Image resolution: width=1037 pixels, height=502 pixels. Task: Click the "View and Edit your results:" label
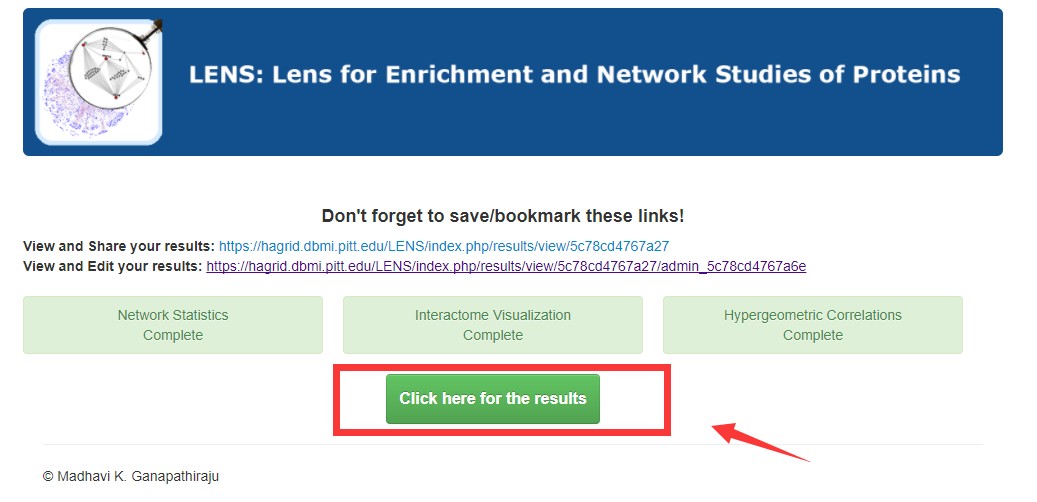112,266
